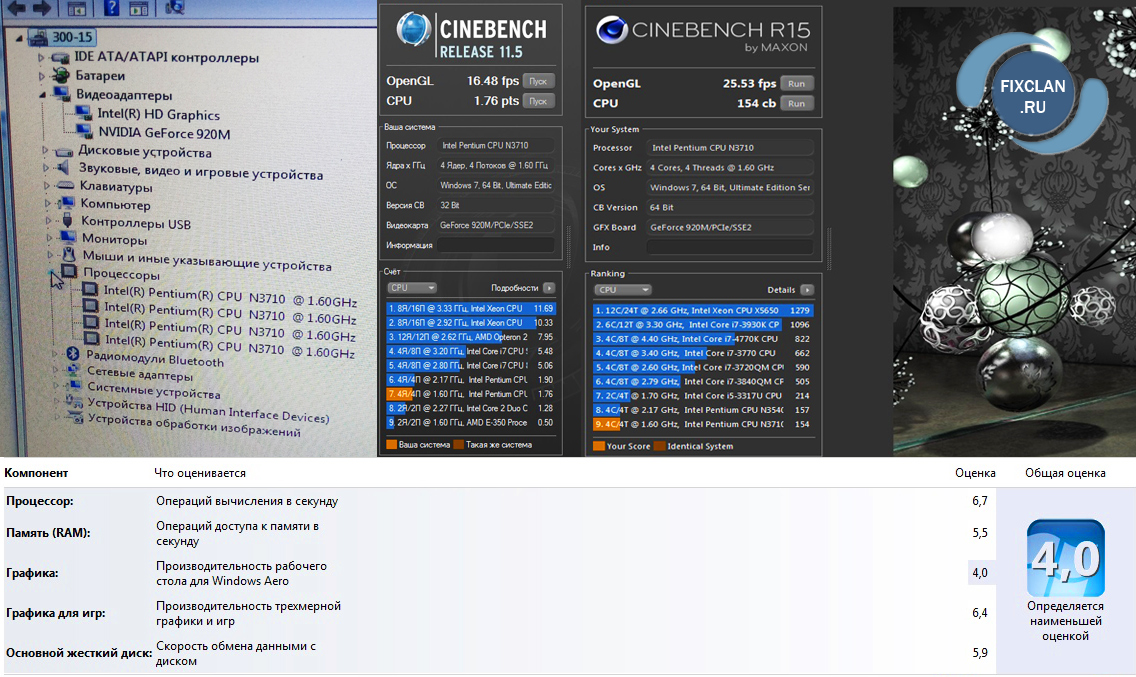Collapse the Видеоадаптеры node
The image size is (1136, 677).
point(43,94)
